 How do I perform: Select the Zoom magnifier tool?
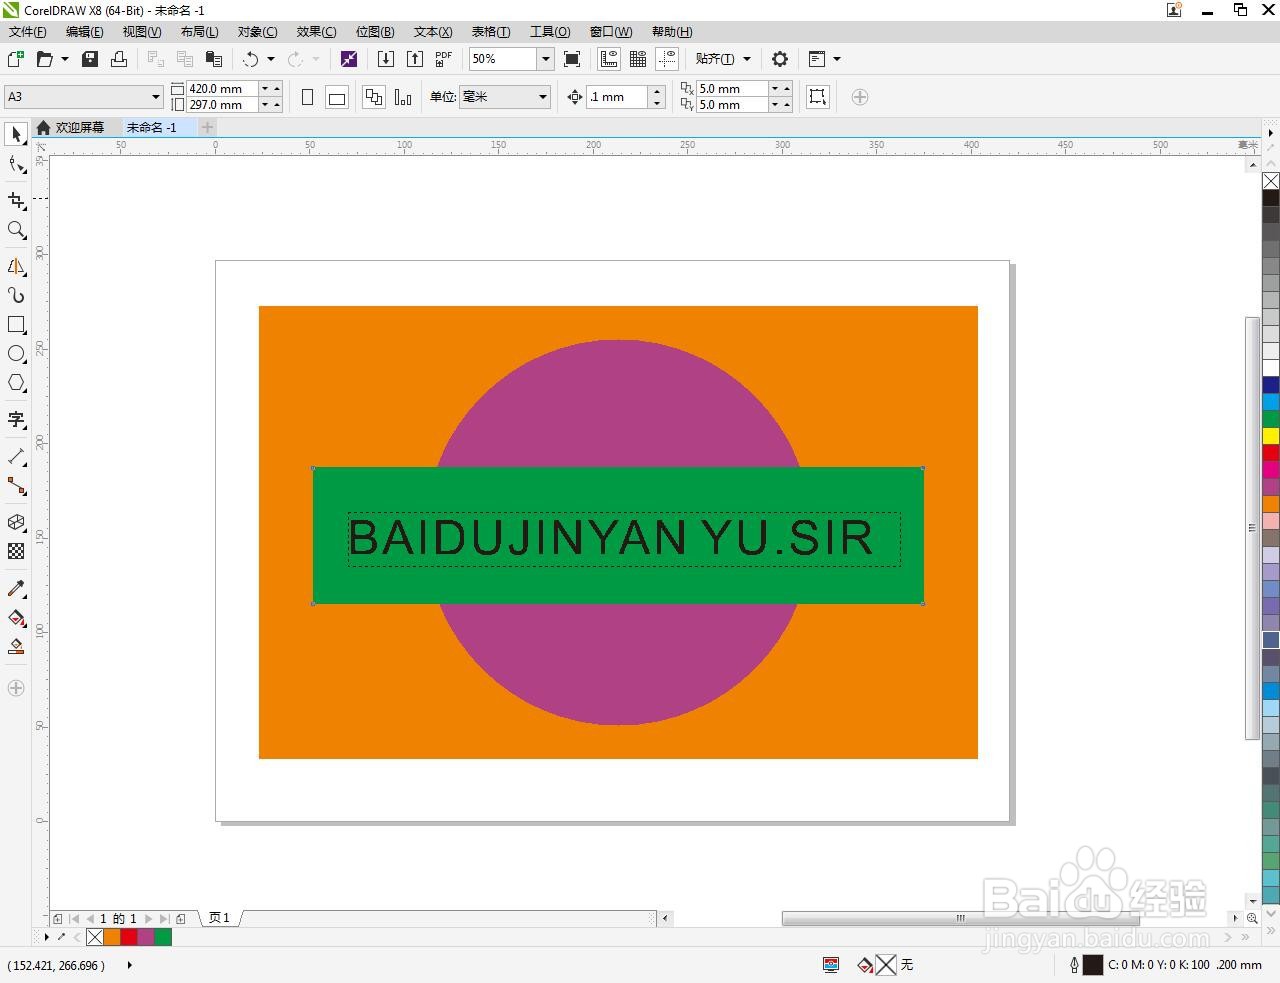(16, 230)
